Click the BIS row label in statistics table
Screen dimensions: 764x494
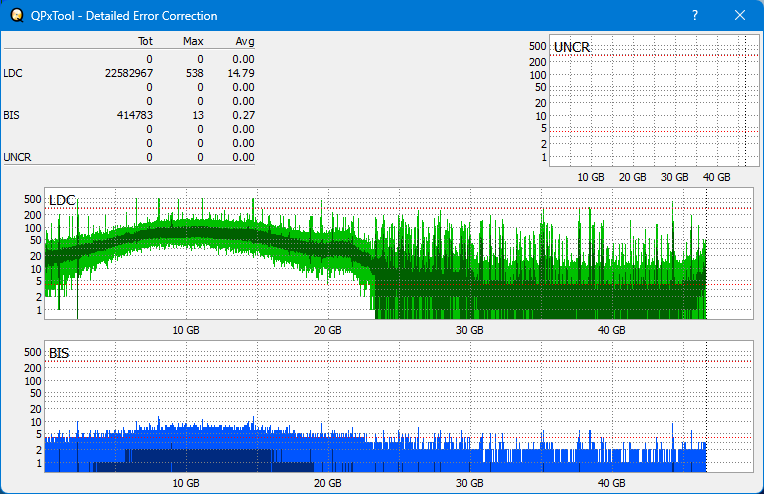(x=11, y=115)
